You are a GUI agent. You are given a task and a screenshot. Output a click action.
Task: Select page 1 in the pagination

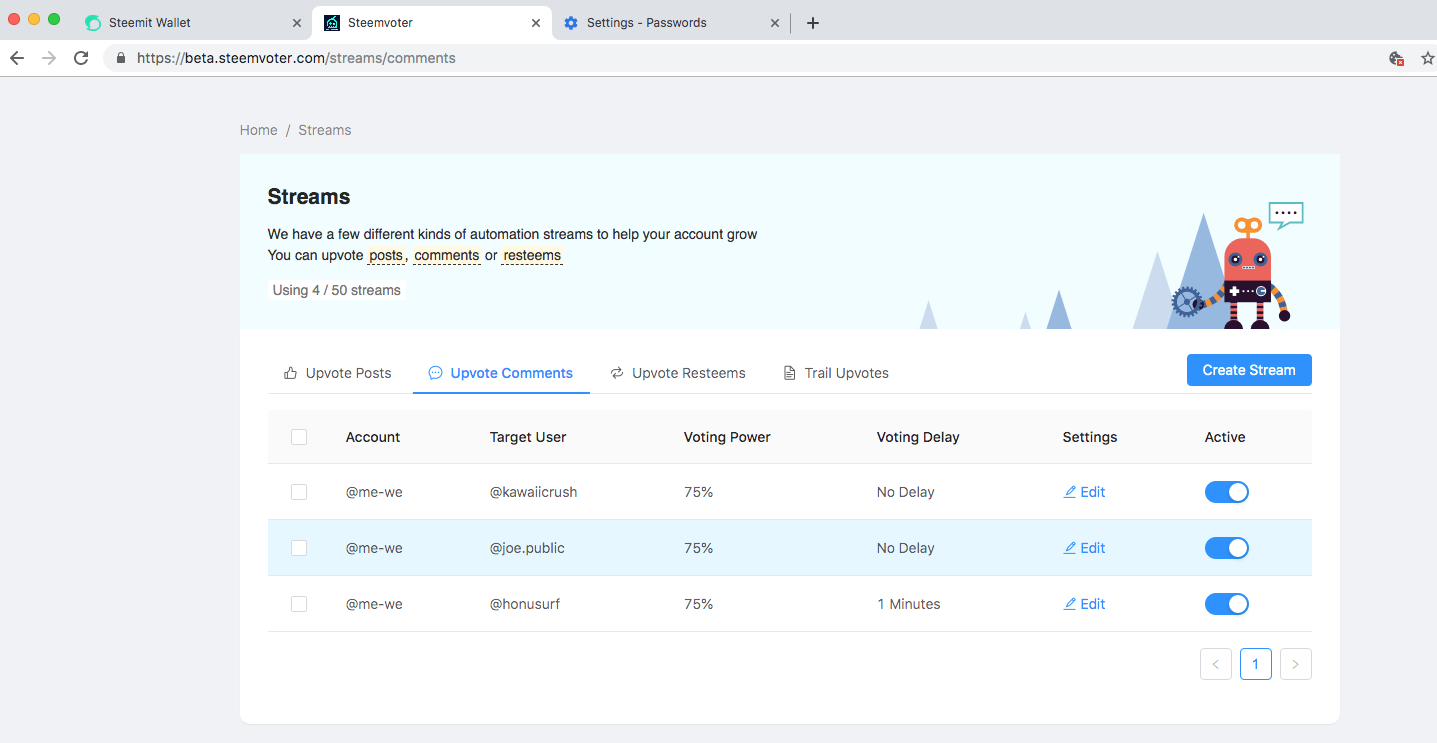(1256, 664)
